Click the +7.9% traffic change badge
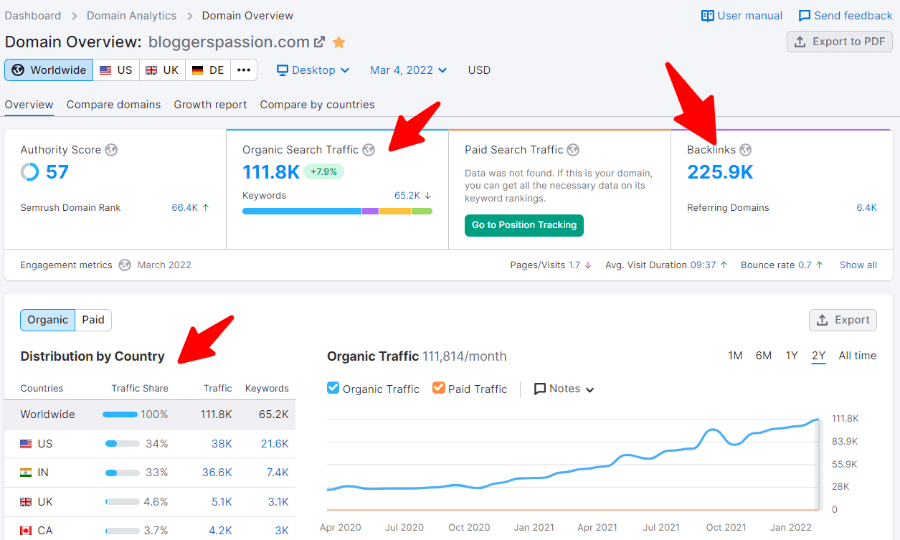This screenshot has width=900, height=540. [324, 172]
